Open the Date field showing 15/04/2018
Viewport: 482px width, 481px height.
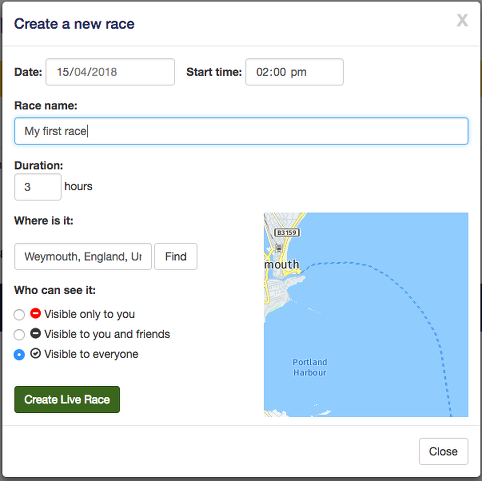(110, 72)
